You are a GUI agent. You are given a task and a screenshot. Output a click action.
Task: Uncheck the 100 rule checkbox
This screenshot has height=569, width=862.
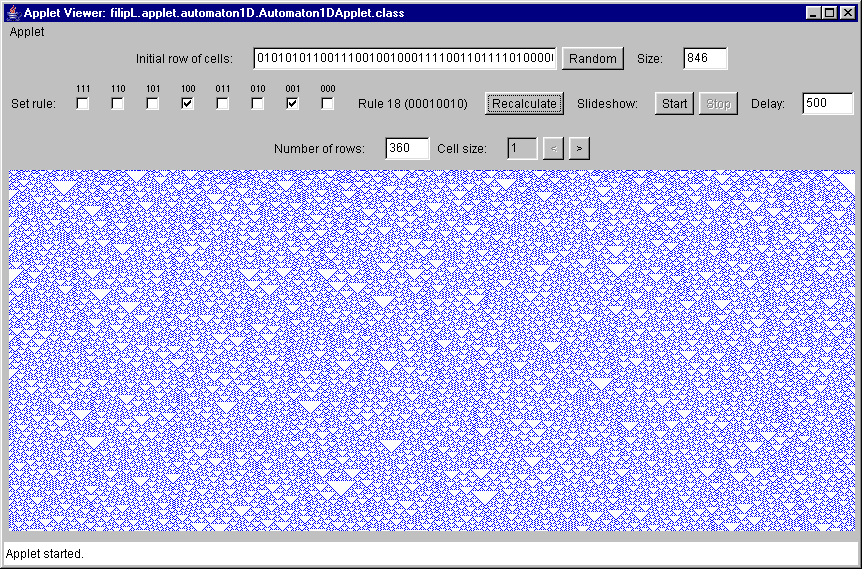click(188, 103)
